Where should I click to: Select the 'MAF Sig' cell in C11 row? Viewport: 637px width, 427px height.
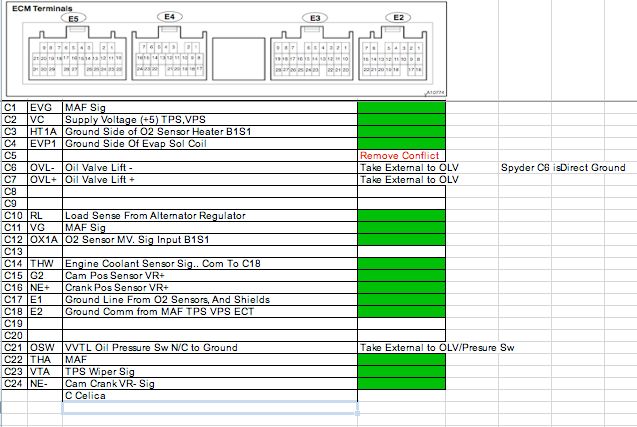pos(210,228)
